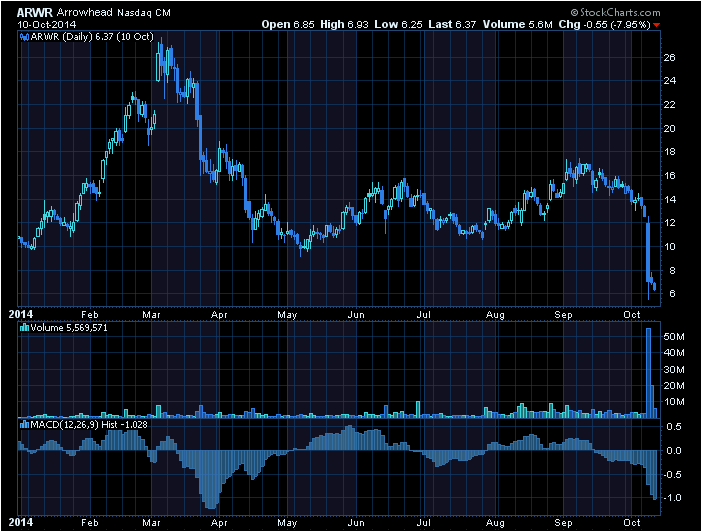Click 'Oct' label under price chart

click(x=632, y=315)
